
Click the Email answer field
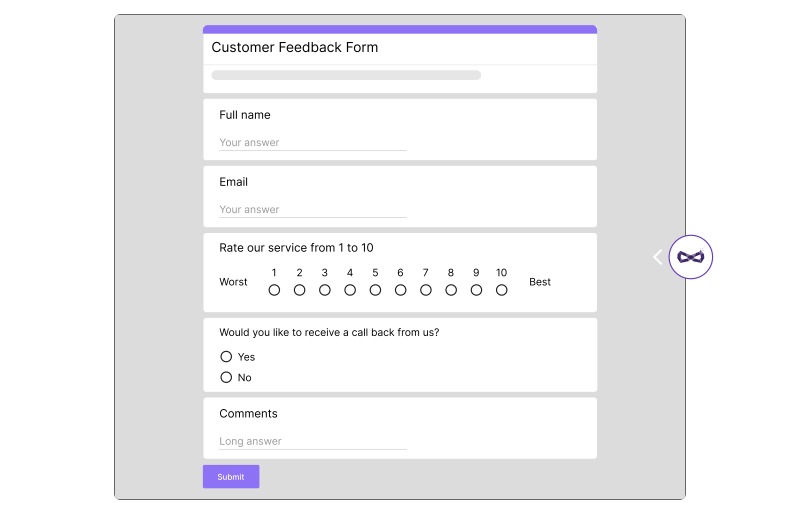(313, 210)
